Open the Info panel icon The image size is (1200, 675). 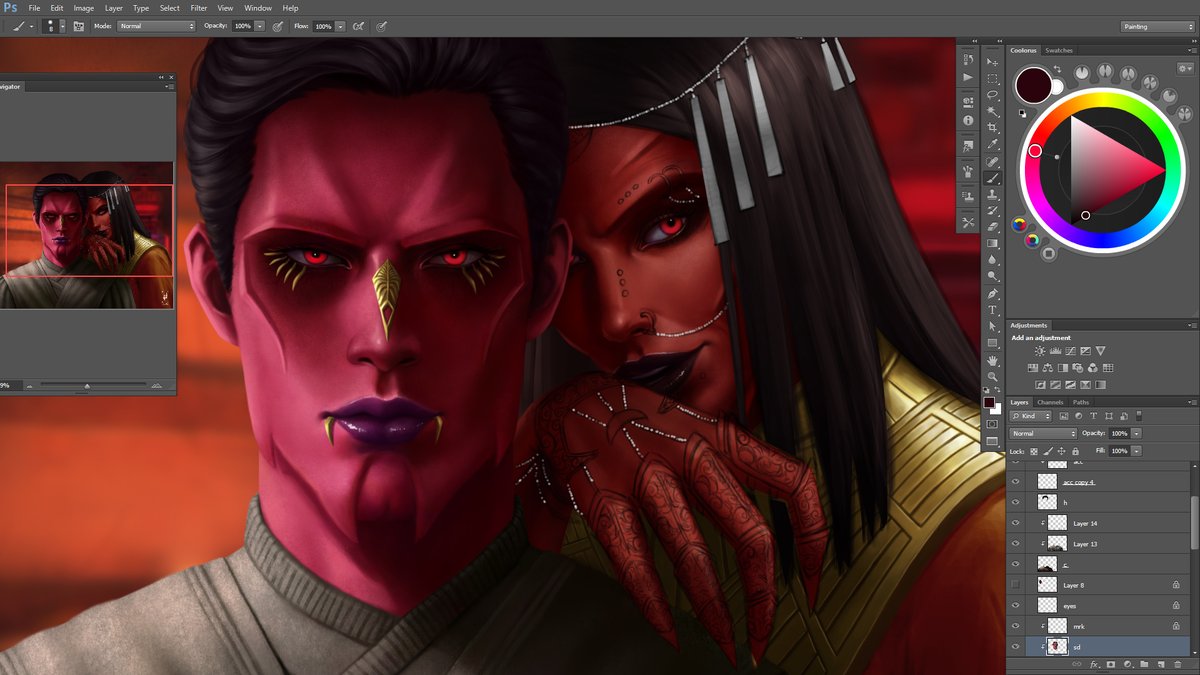click(x=967, y=120)
